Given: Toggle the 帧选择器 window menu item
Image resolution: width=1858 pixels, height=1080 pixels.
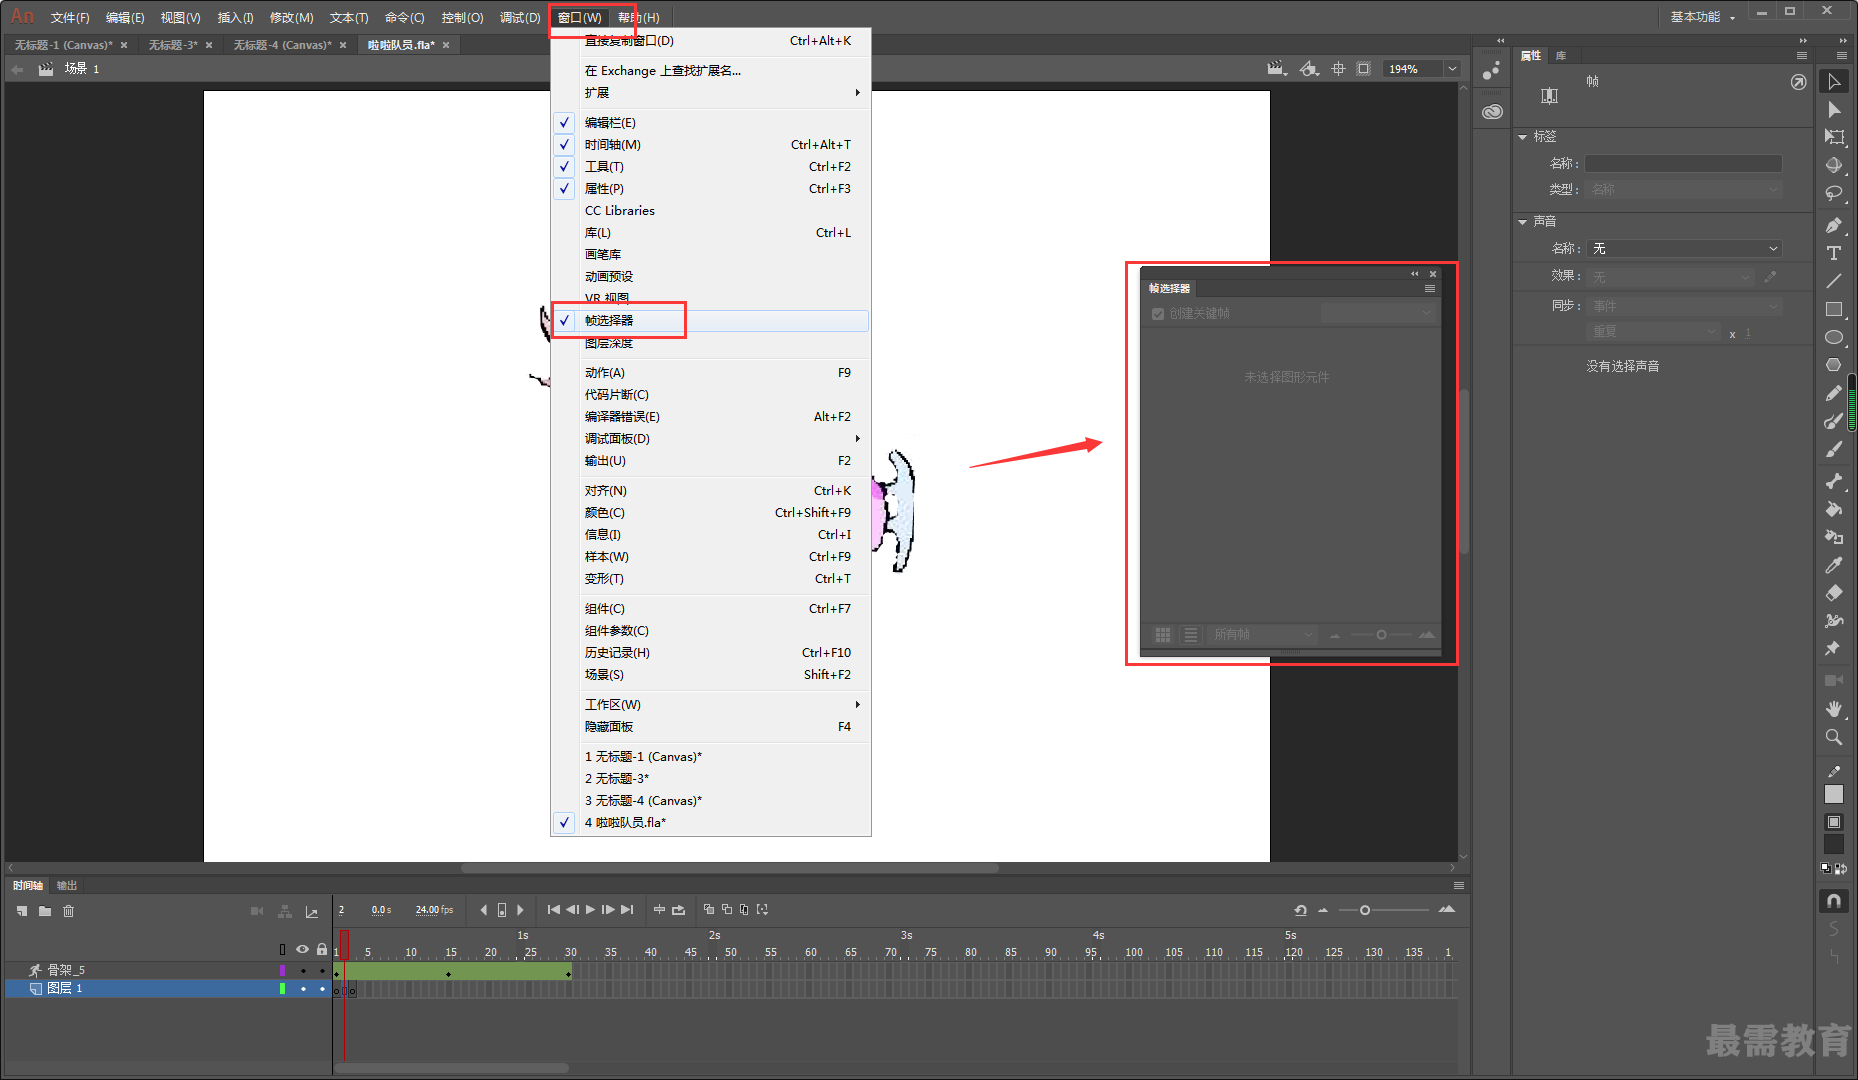Looking at the screenshot, I should tap(710, 321).
